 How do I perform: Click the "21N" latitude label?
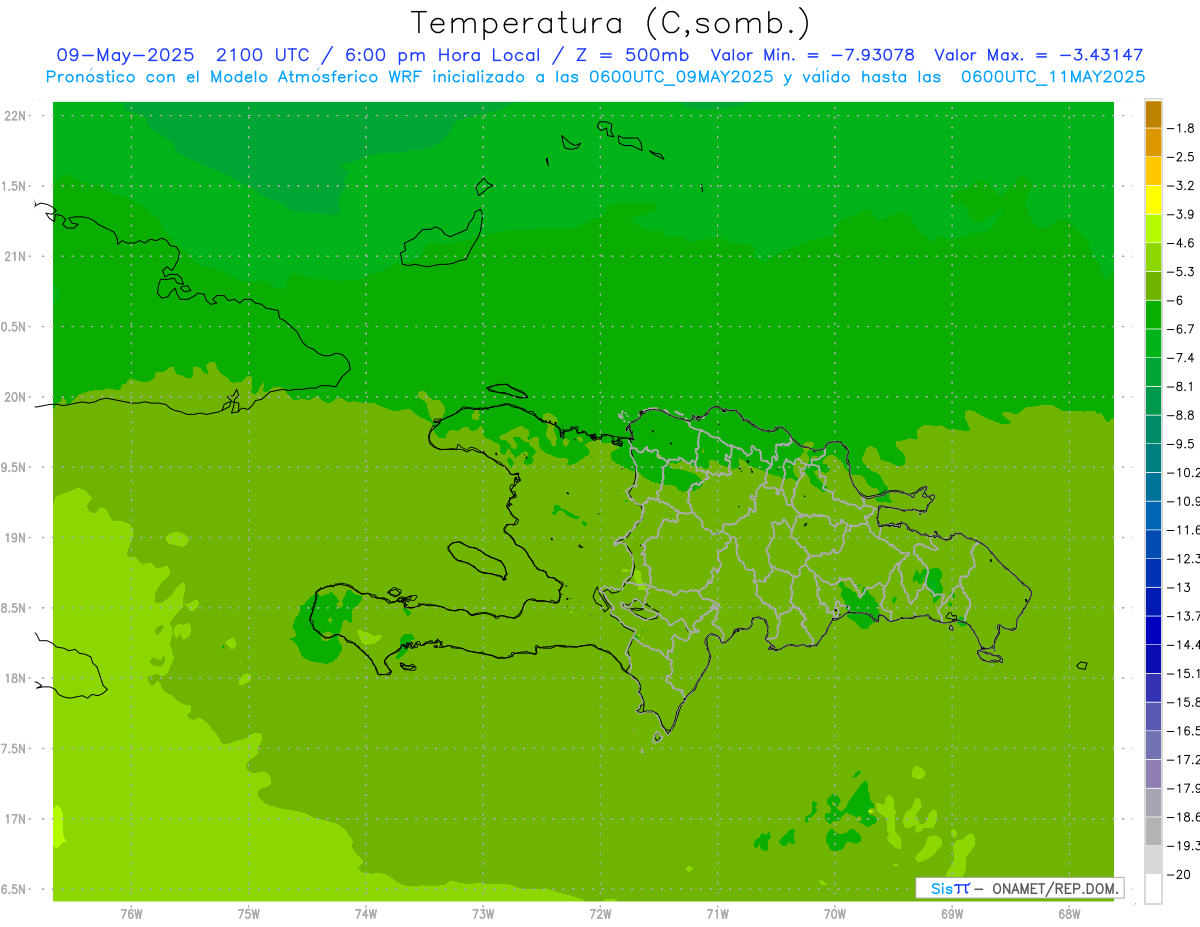point(16,256)
